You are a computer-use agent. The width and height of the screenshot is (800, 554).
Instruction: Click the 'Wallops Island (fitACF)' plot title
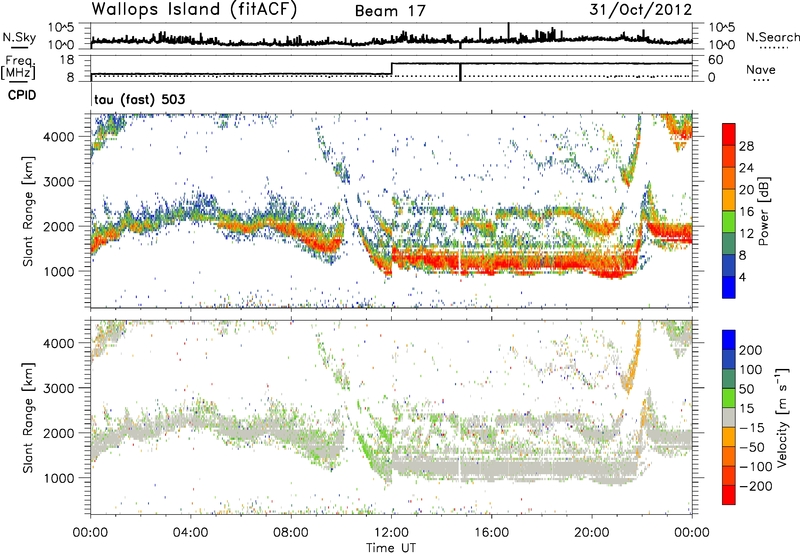tap(194, 10)
